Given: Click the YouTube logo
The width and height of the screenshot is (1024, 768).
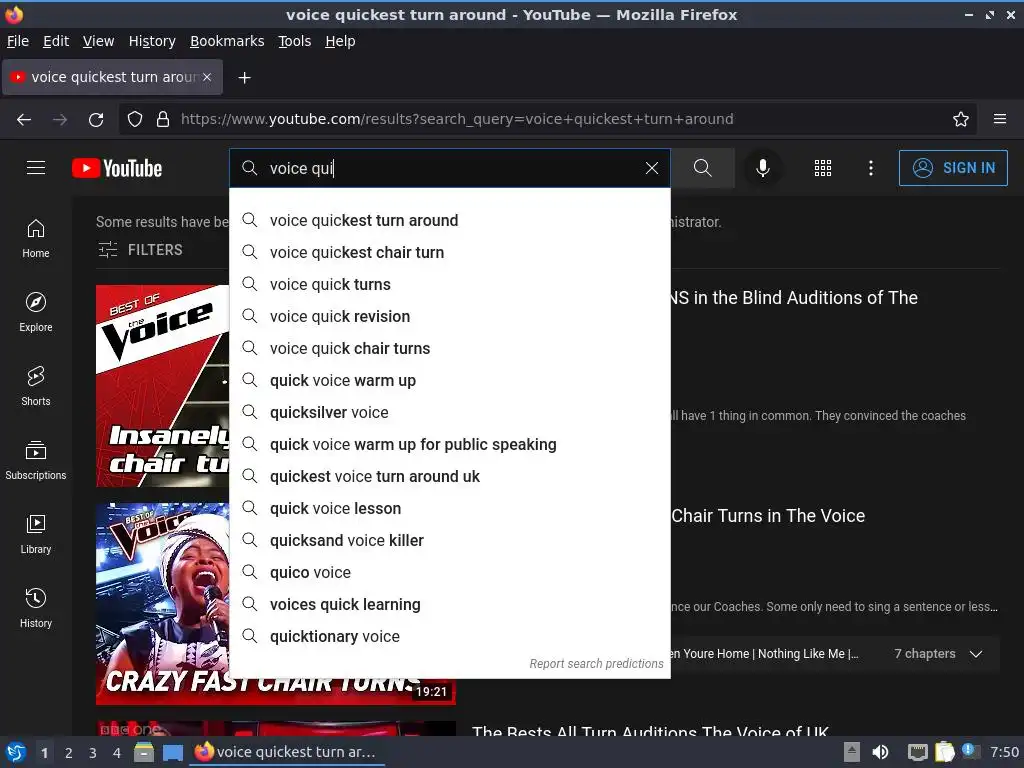Looking at the screenshot, I should pos(117,168).
